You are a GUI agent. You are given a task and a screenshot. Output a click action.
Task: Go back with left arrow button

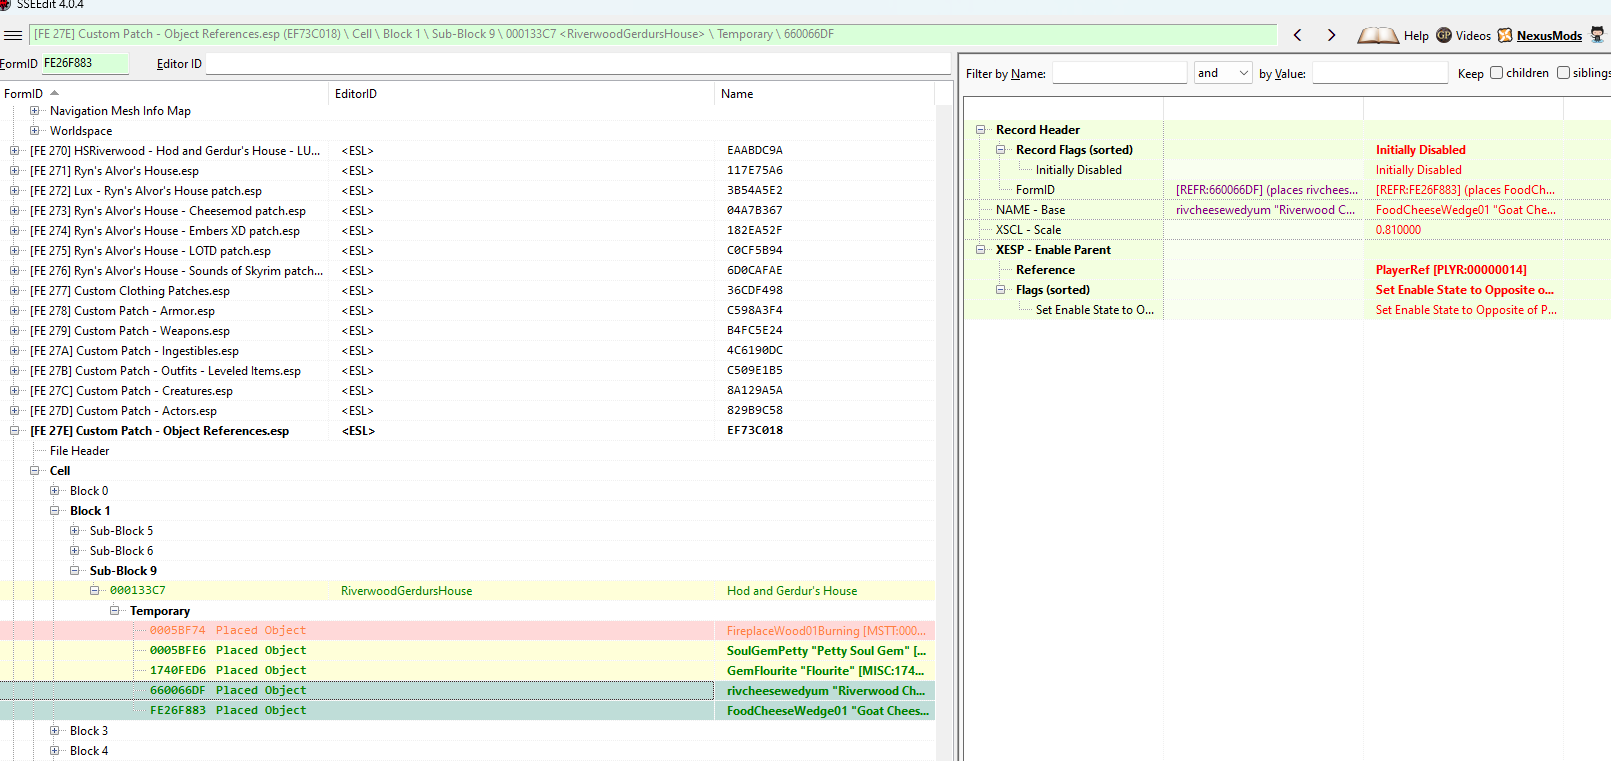click(x=1298, y=35)
